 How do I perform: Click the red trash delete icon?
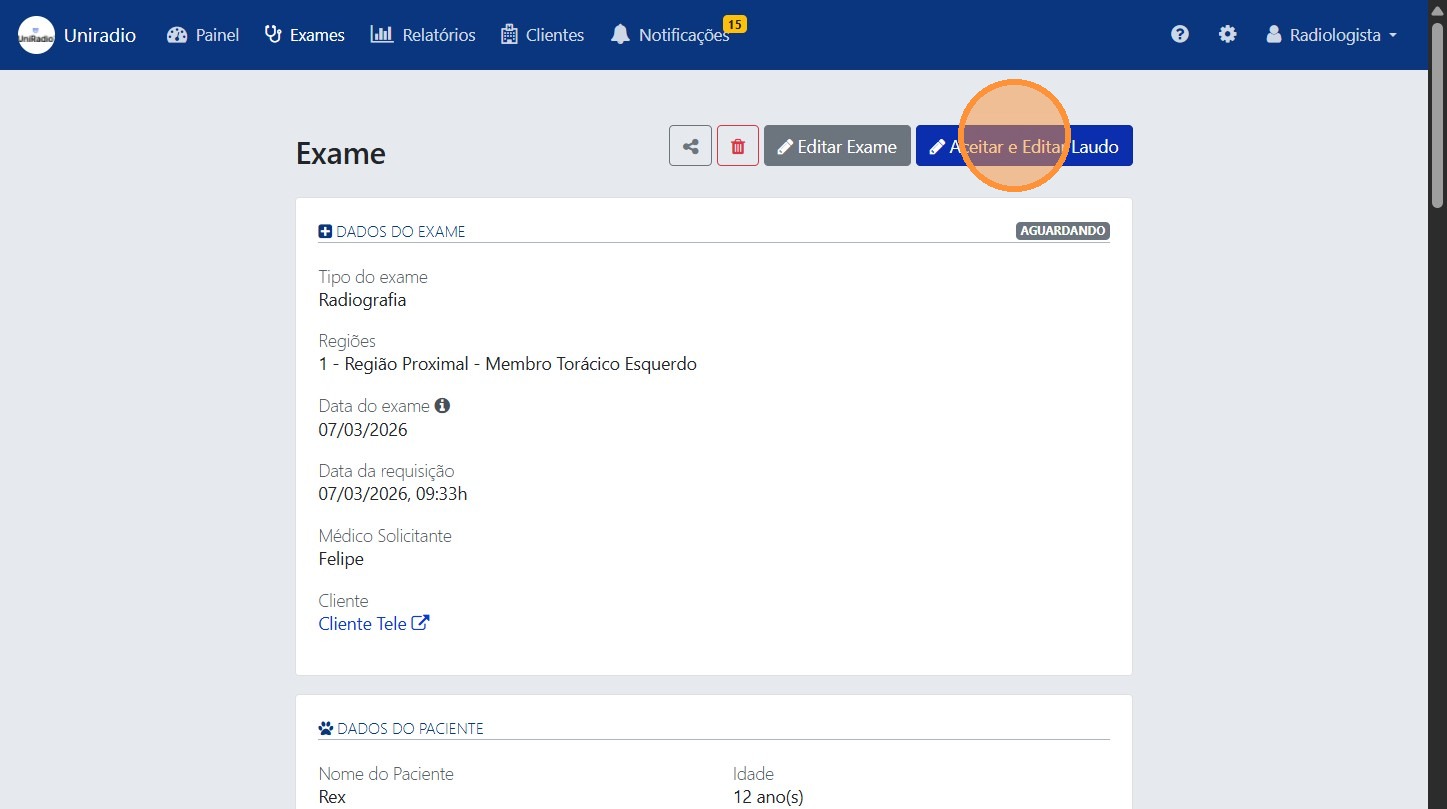coord(738,146)
